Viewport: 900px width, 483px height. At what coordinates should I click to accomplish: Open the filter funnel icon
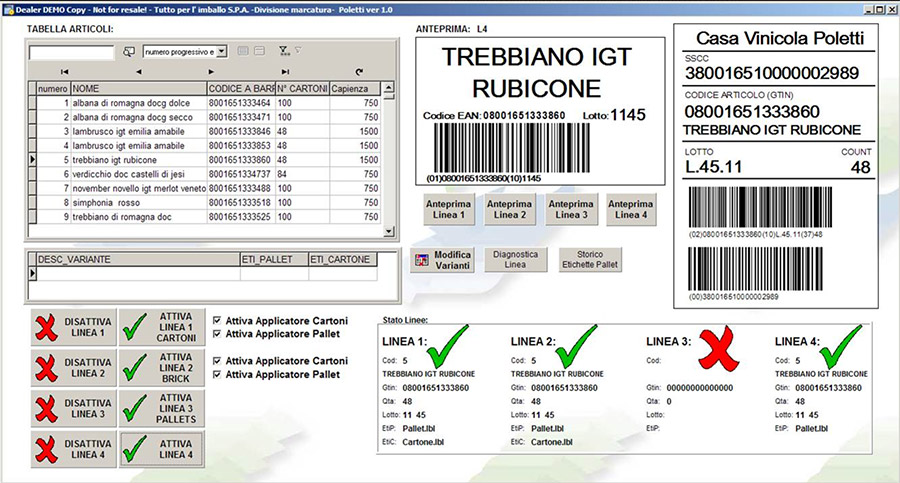point(284,51)
